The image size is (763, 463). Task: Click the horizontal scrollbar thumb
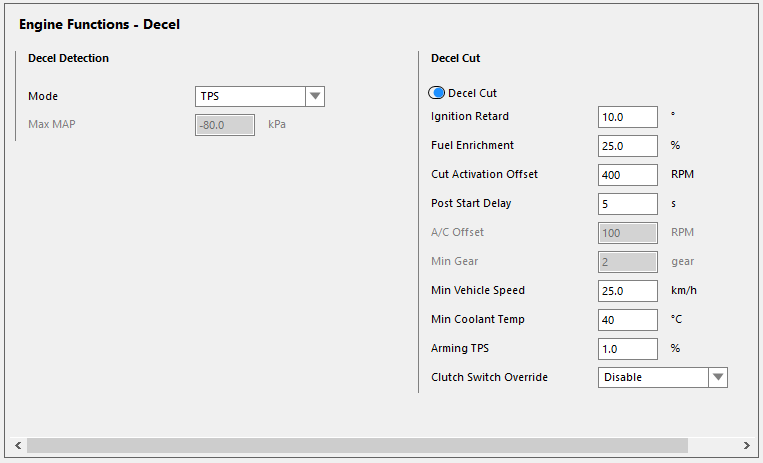click(357, 445)
